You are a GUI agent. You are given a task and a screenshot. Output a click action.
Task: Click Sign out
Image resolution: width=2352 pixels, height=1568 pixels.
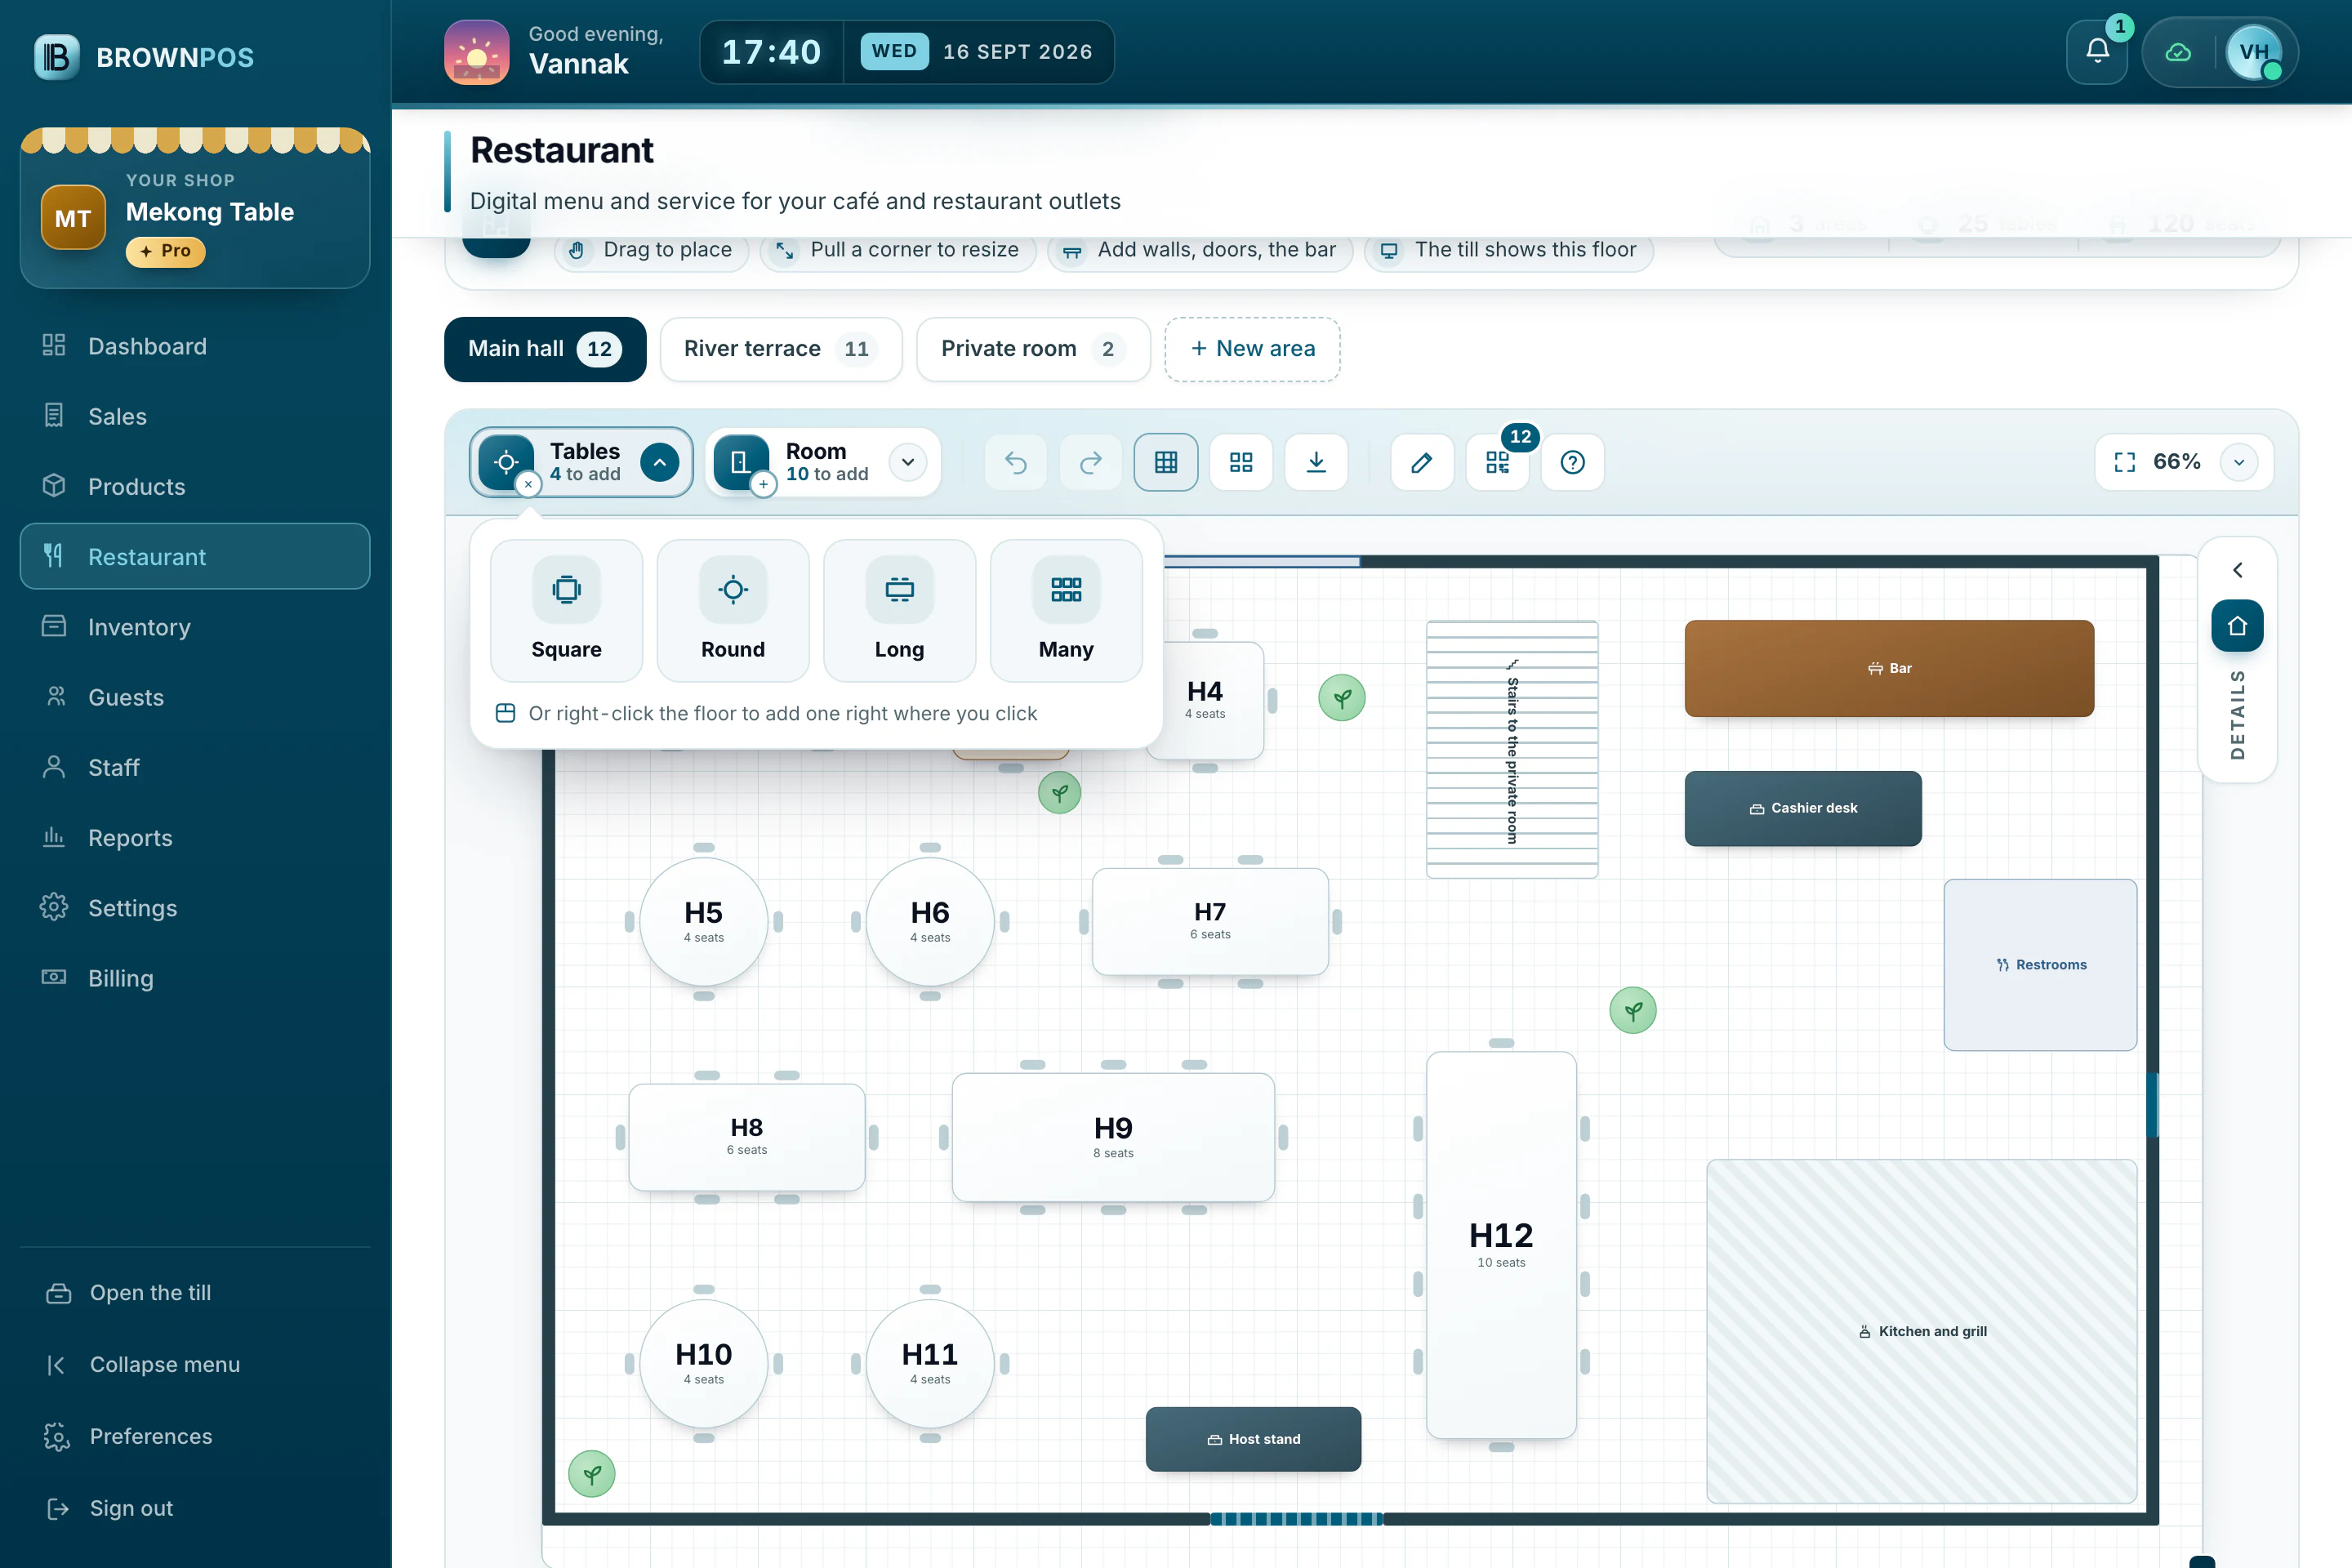click(x=195, y=1508)
